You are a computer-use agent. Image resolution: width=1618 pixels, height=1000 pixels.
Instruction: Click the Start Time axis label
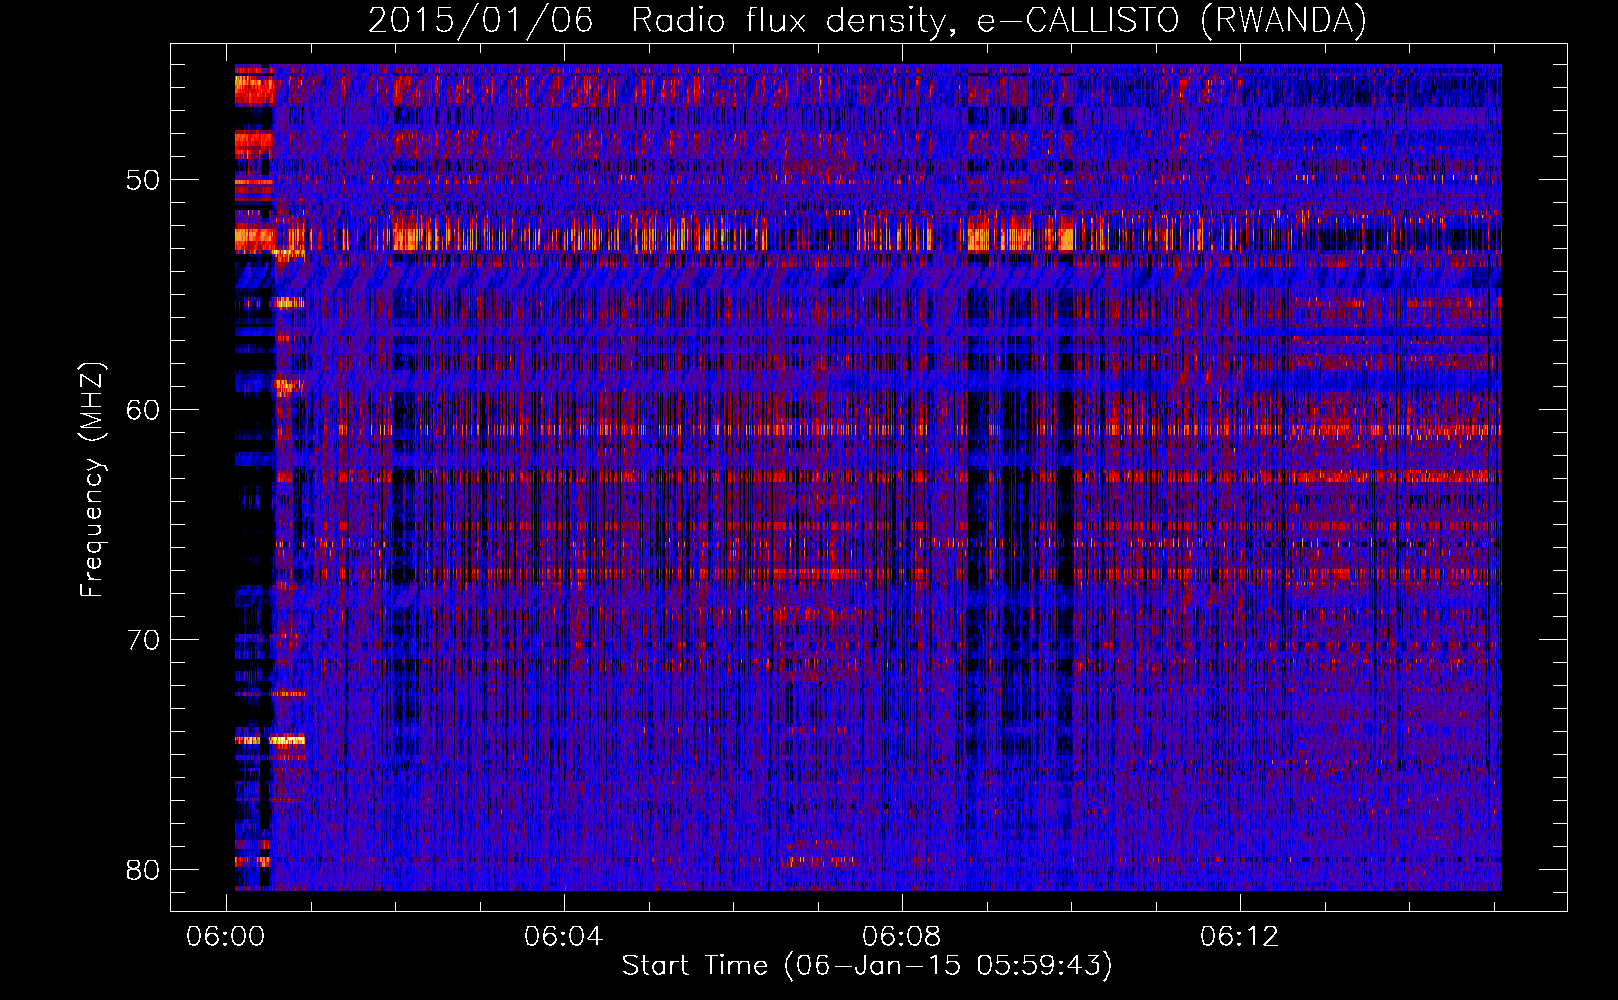pyautogui.click(x=867, y=965)
